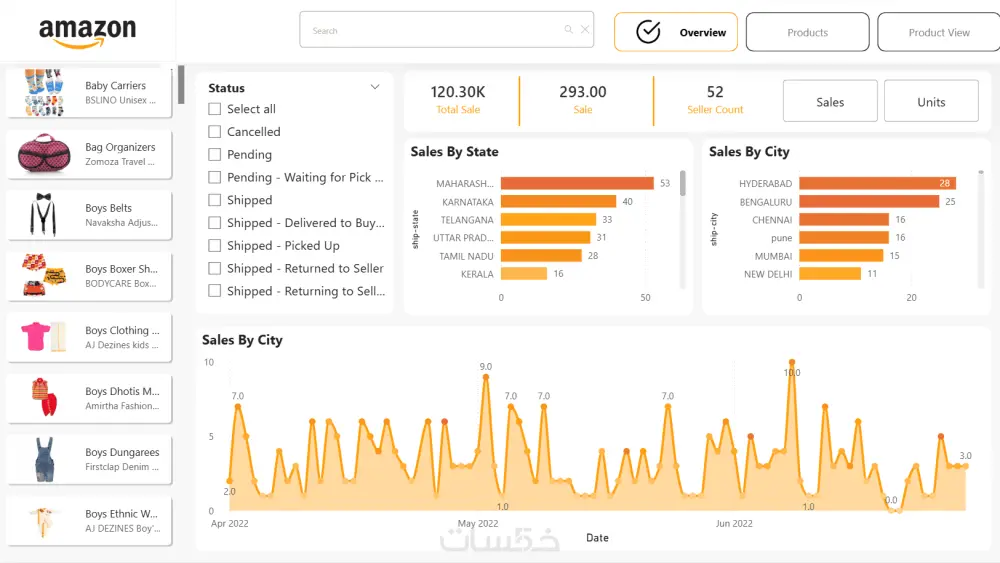Viewport: 1000px width, 563px height.
Task: Click the 120.30K Total Sale card
Action: click(458, 99)
